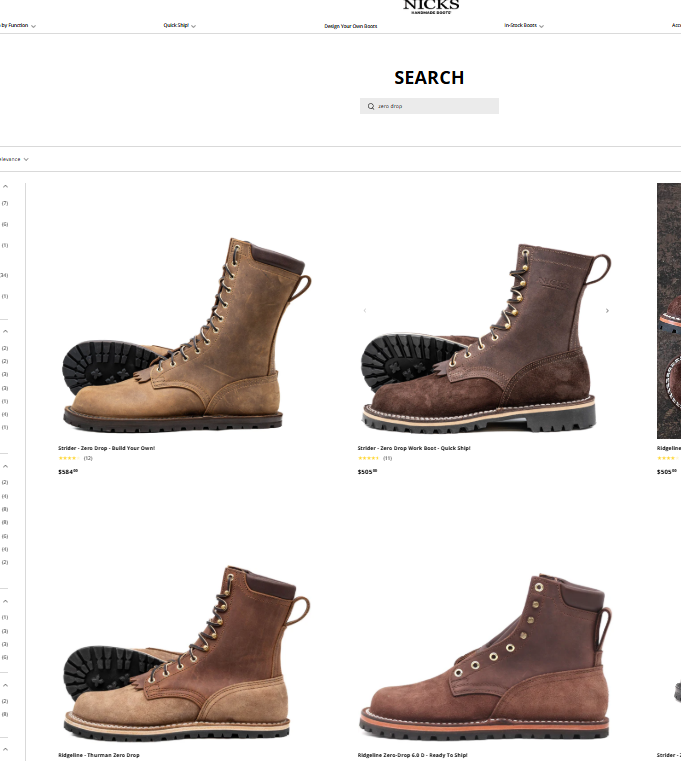Click star rating under Strider Build Your Own
Viewport: 681px width, 761px height.
[68, 458]
